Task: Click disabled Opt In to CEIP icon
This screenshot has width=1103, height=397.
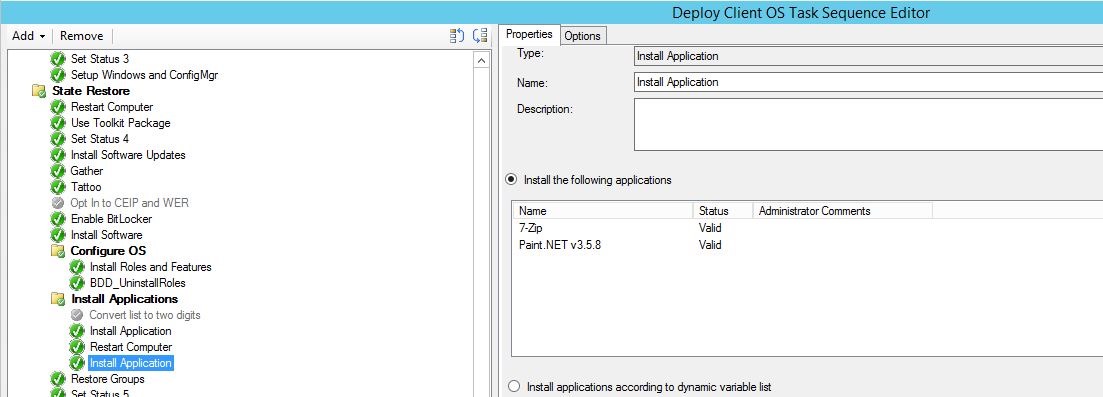Action: pyautogui.click(x=58, y=203)
